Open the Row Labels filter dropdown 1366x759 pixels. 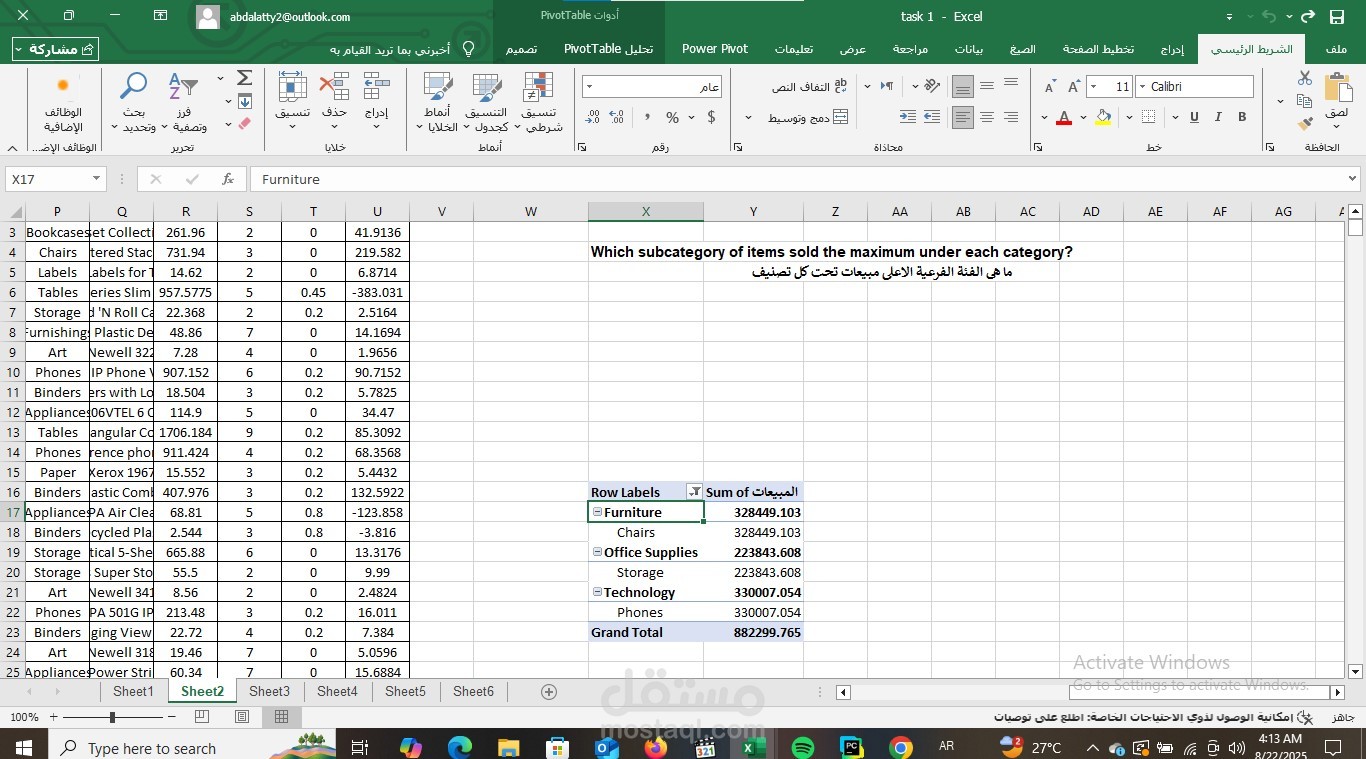tap(694, 492)
